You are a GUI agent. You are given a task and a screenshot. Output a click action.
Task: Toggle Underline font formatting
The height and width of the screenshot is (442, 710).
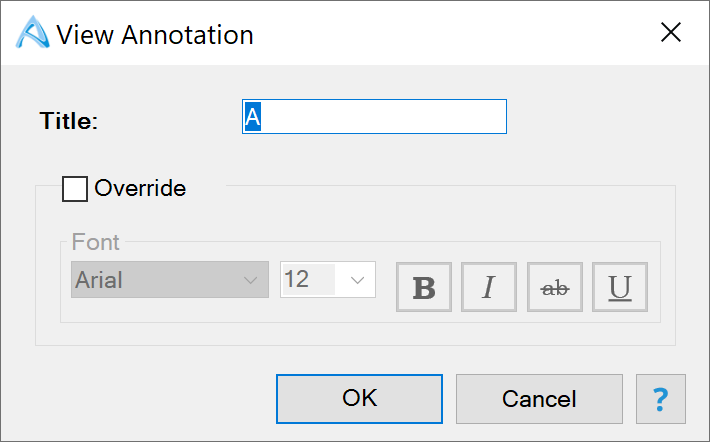coord(620,287)
